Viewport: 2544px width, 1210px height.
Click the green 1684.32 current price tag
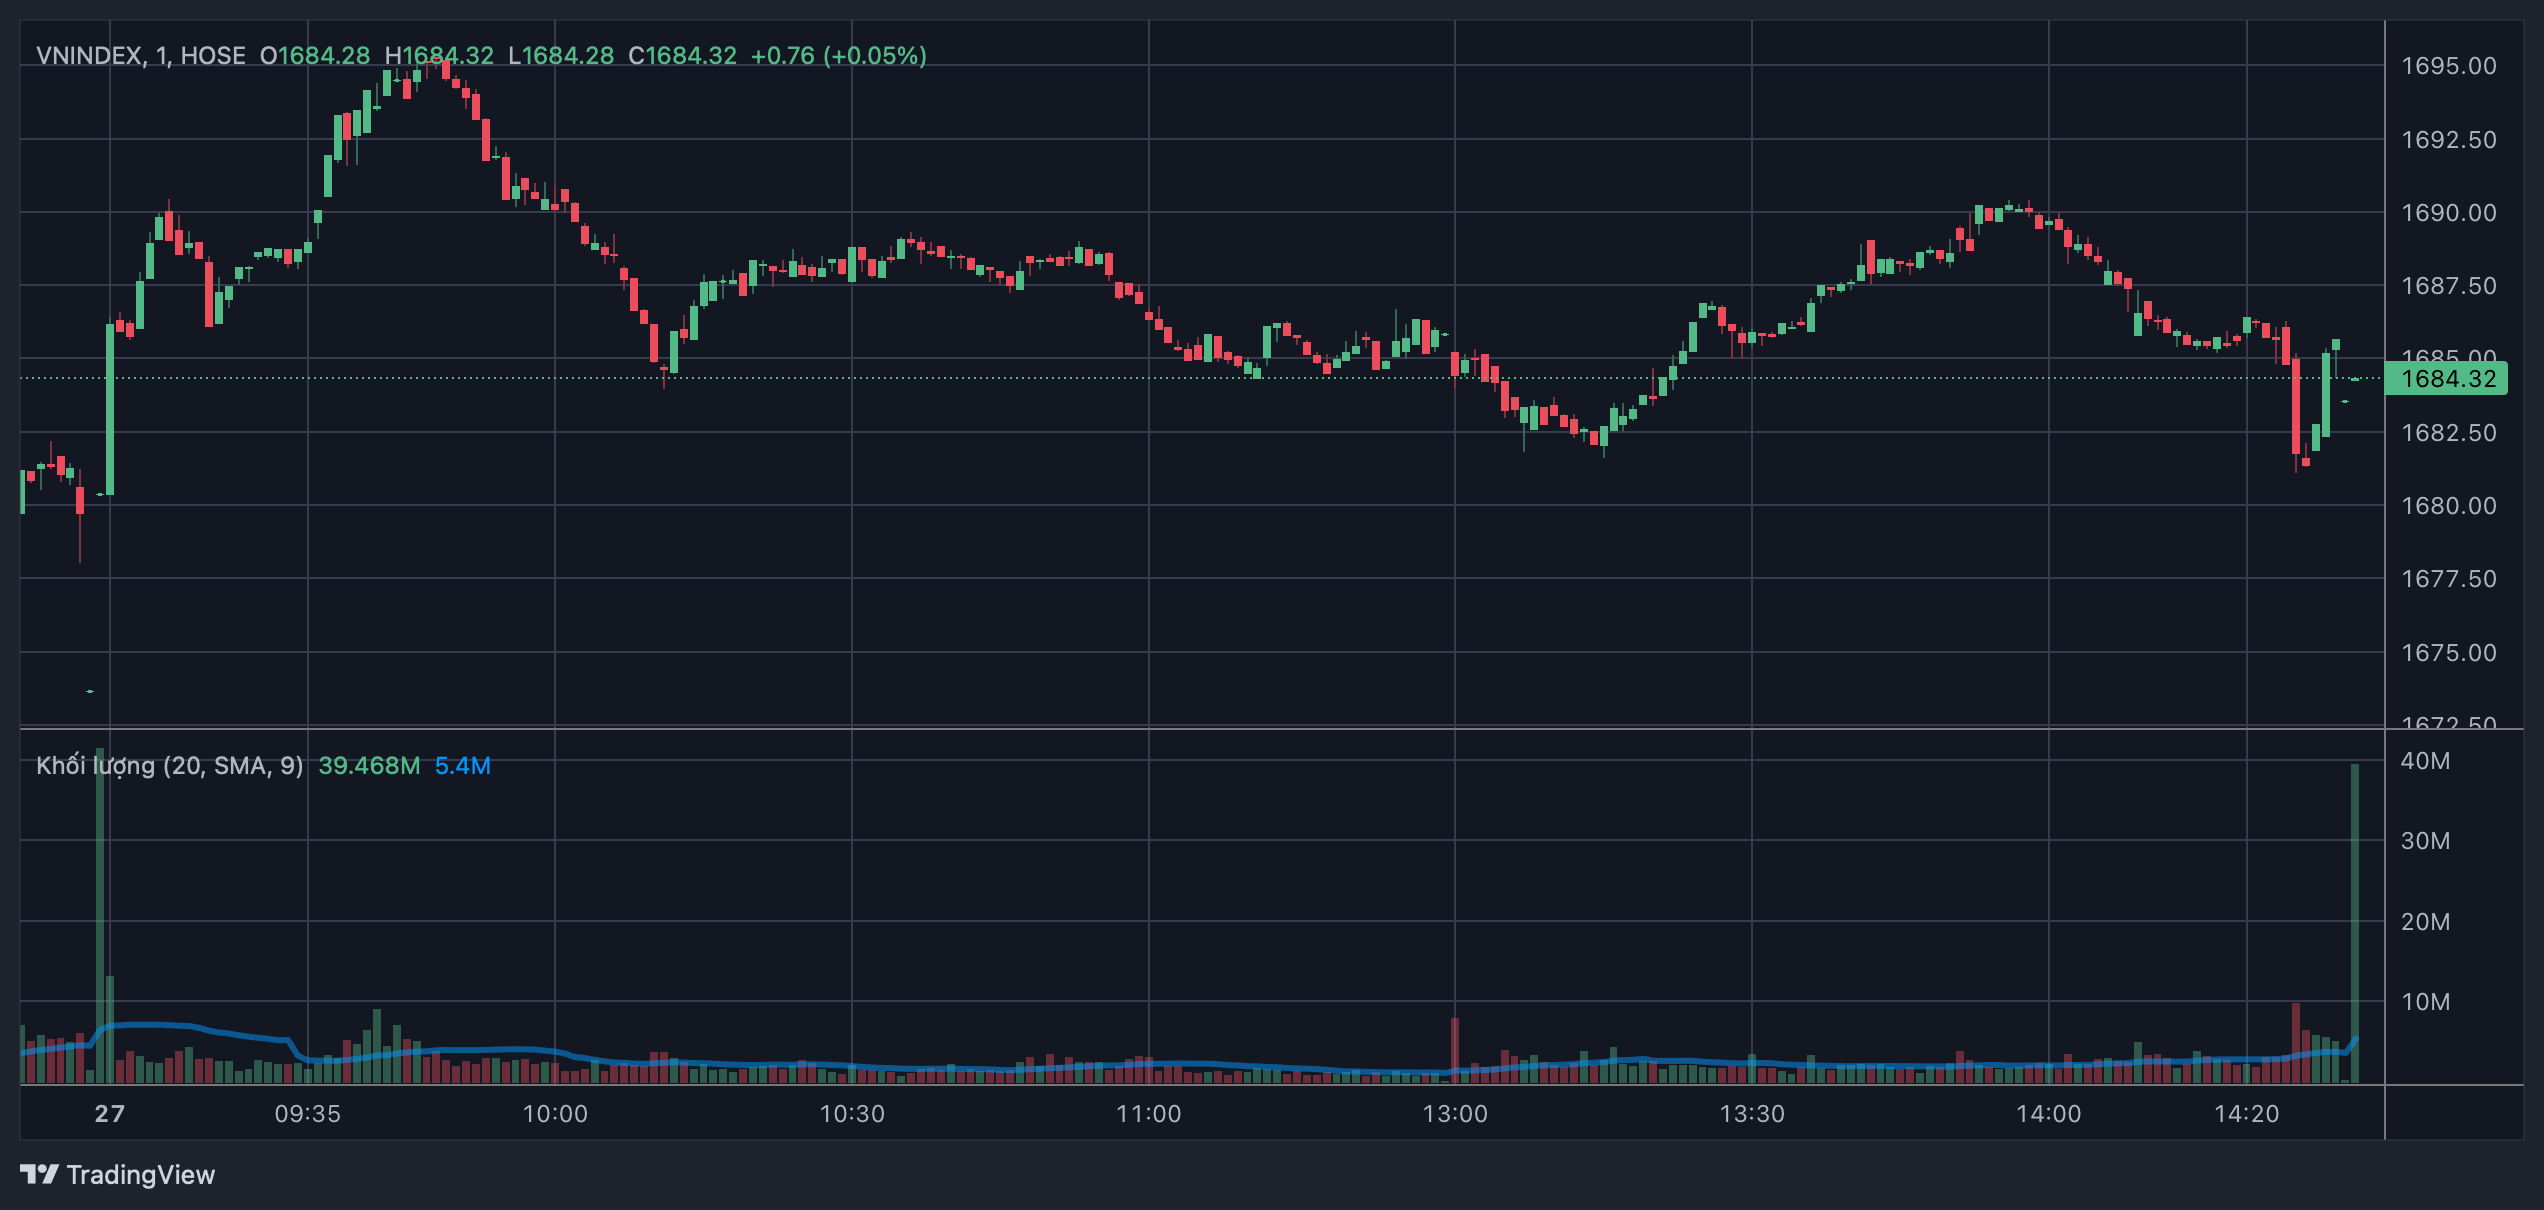click(x=2447, y=379)
